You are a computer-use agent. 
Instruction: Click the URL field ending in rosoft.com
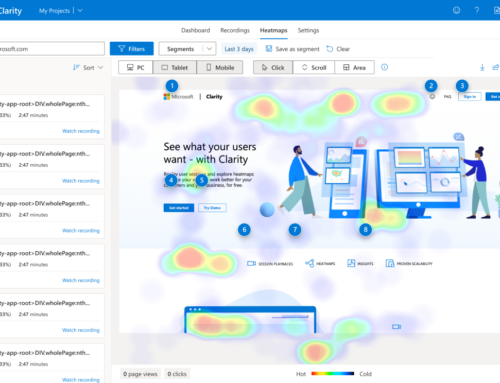tap(52, 49)
